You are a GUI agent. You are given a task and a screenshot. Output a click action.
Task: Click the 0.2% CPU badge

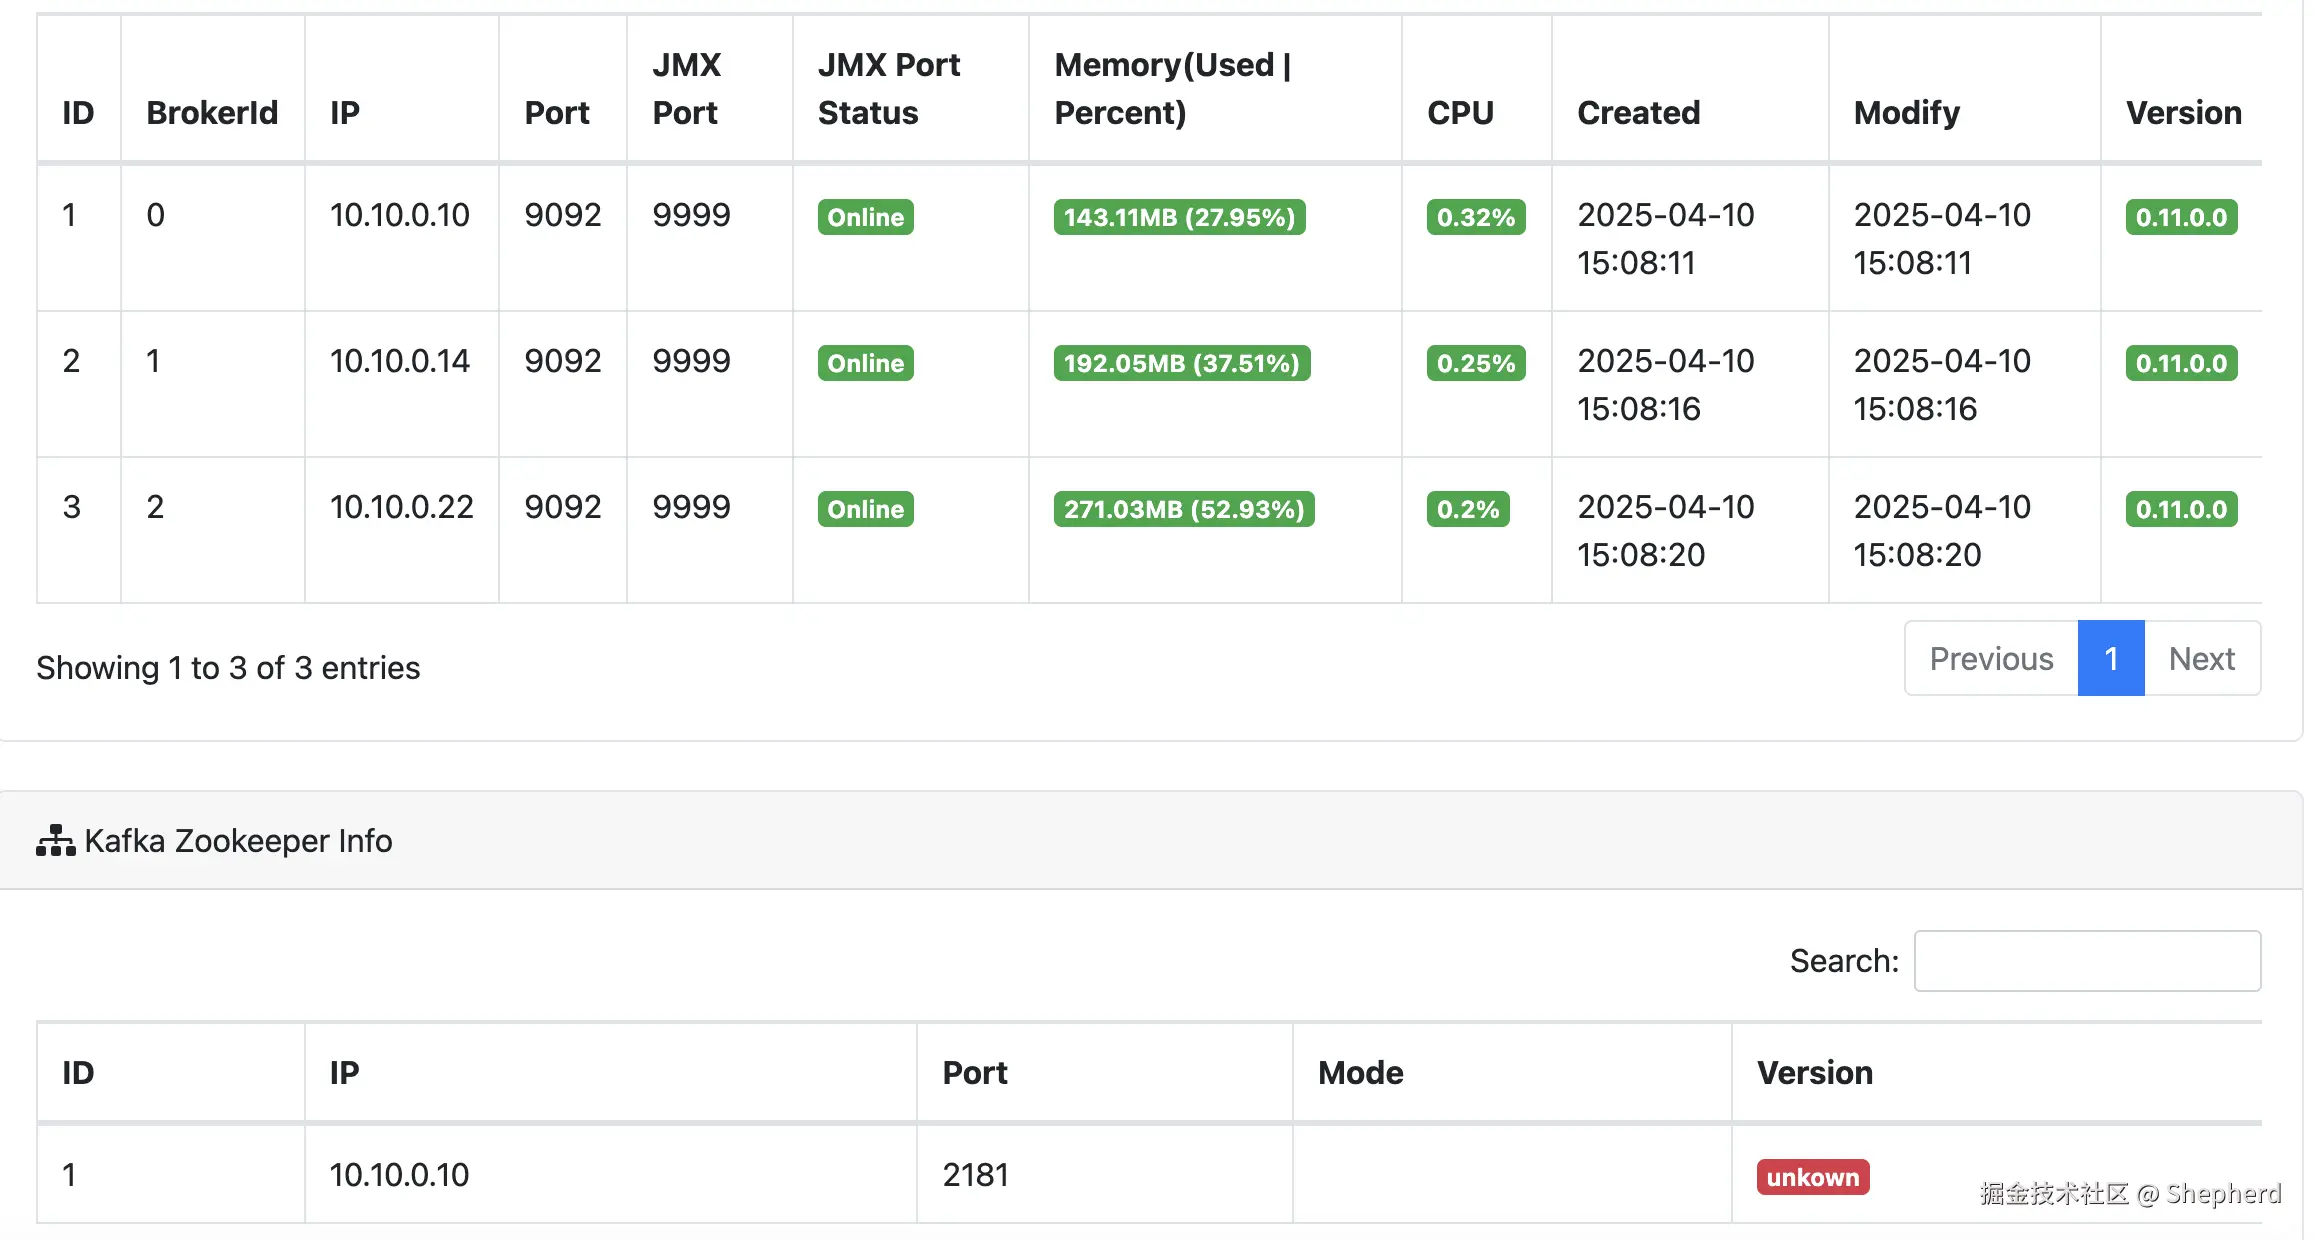coord(1467,509)
